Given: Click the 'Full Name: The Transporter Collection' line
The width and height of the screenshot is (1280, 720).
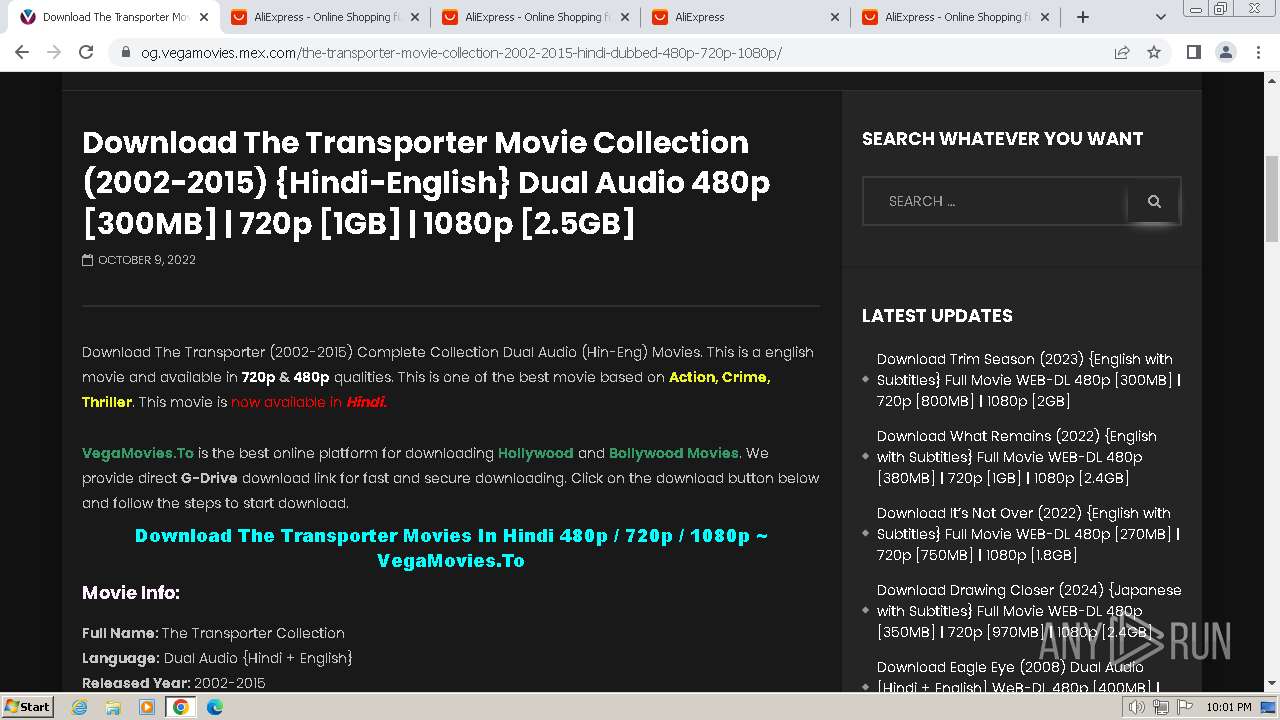Looking at the screenshot, I should [213, 633].
